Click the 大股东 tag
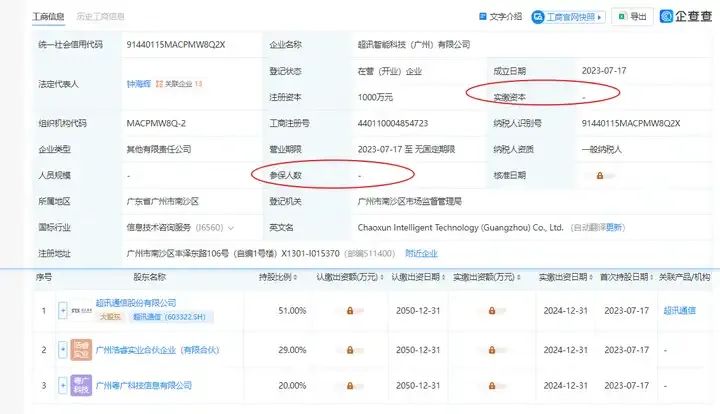This screenshot has height=414, width=720. point(110,317)
